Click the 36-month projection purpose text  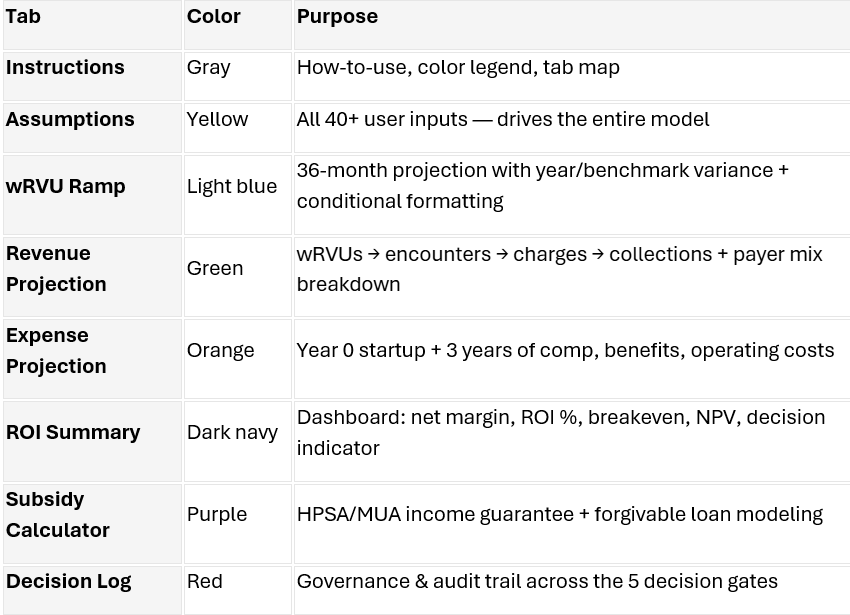click(x=542, y=185)
